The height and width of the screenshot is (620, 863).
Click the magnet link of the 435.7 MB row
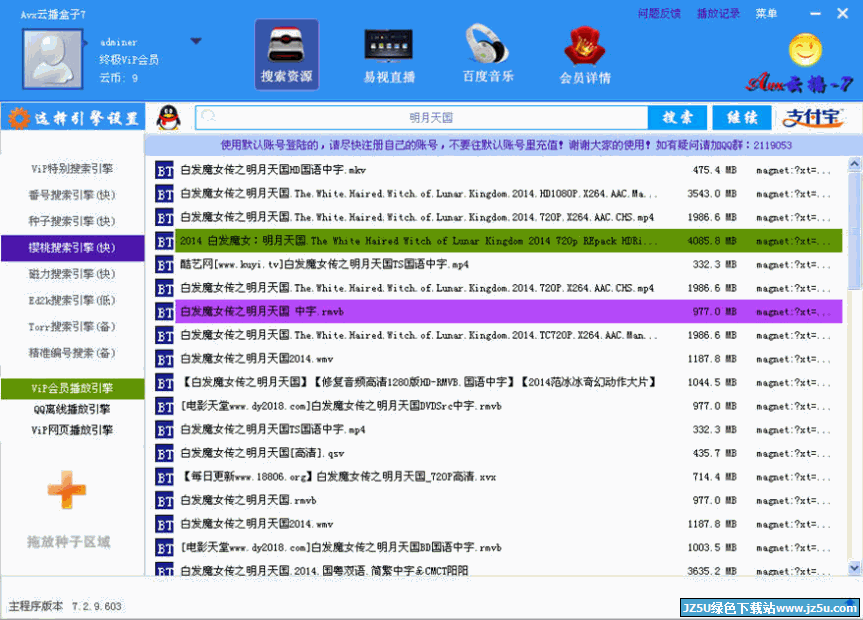[x=793, y=454]
